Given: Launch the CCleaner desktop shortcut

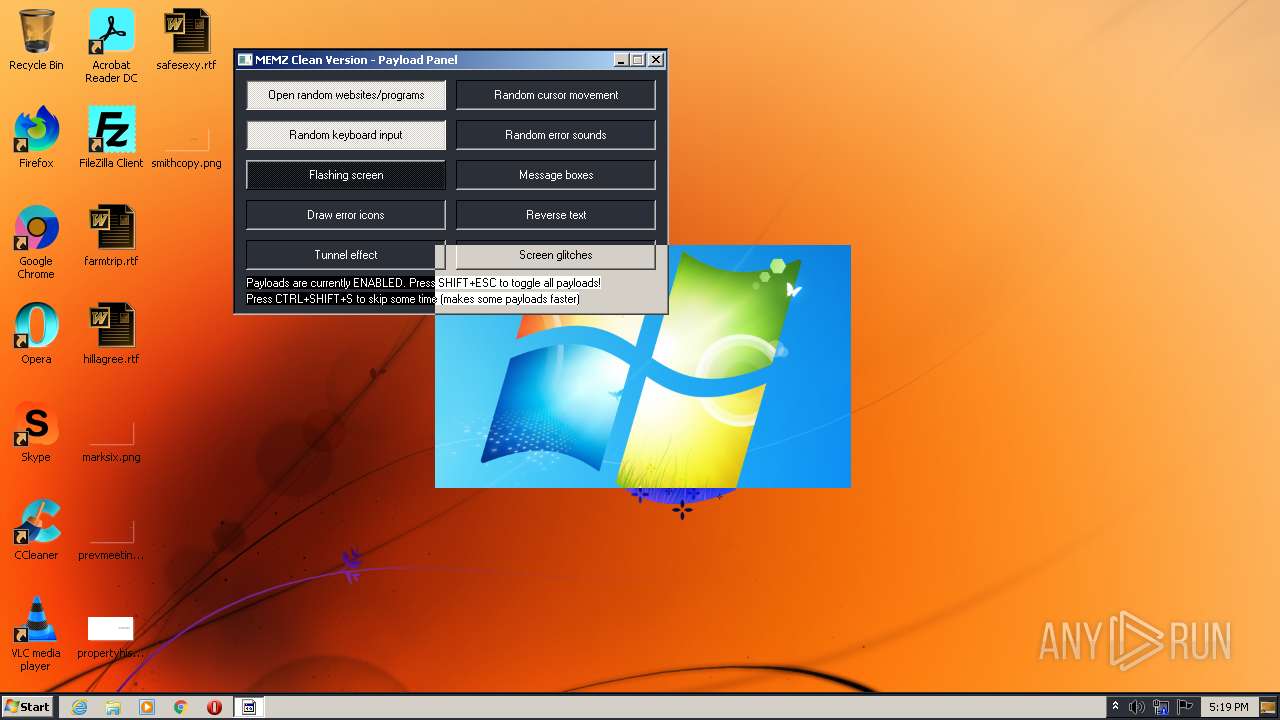Looking at the screenshot, I should click(x=36, y=530).
